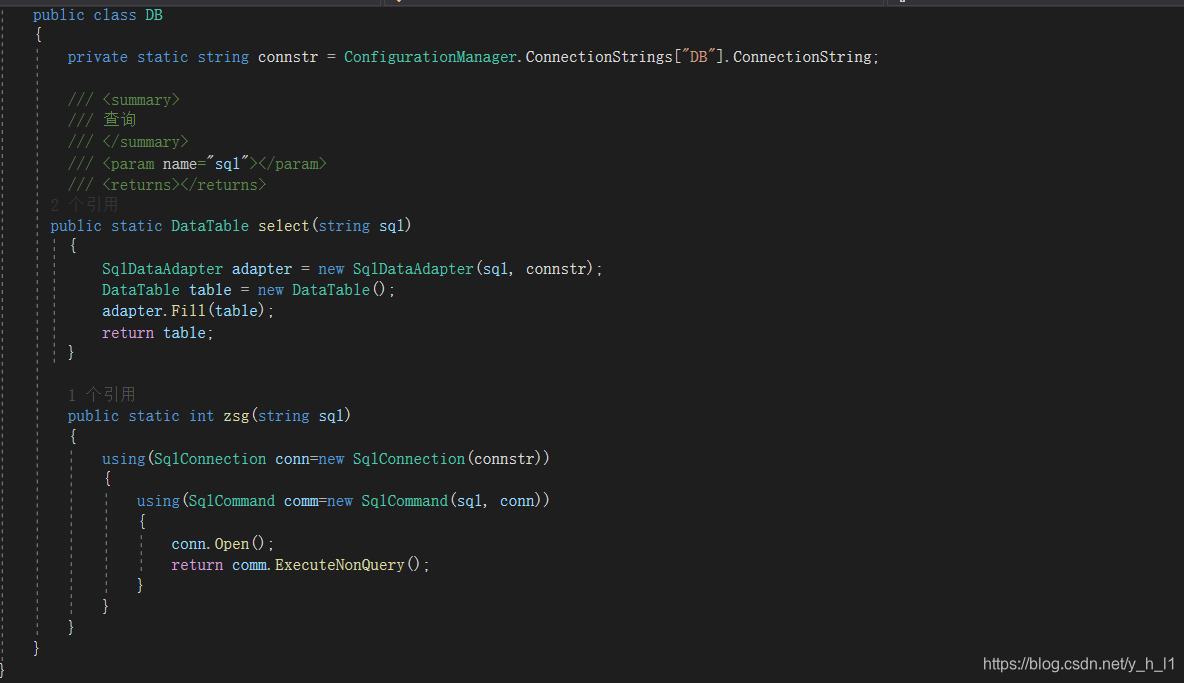1184x683 pixels.
Task: Click new SqlDataAdapter constructor call
Action: (460, 269)
